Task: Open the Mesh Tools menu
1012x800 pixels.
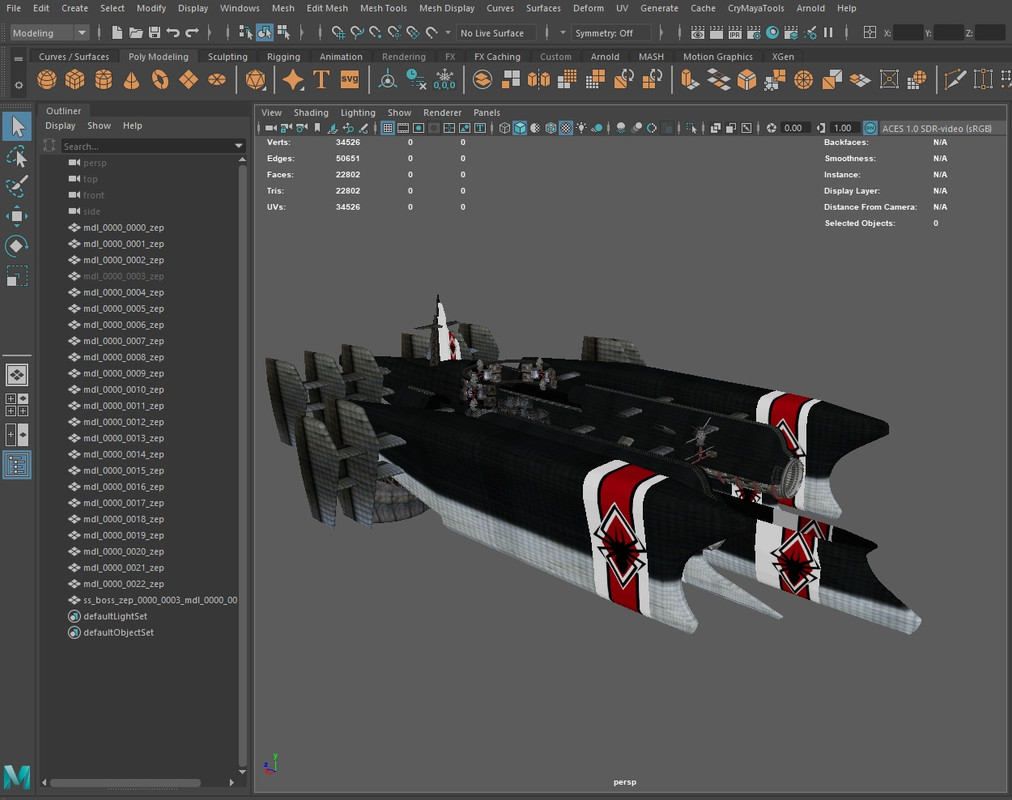Action: pos(383,8)
